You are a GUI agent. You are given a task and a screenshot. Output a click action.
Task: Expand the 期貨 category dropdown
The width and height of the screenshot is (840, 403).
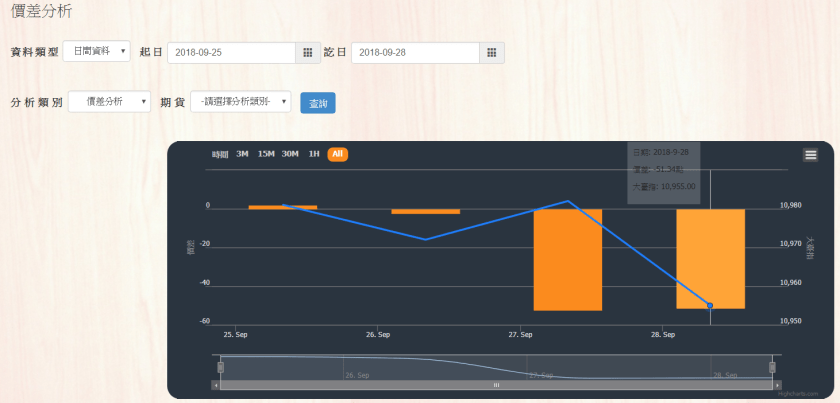click(x=240, y=102)
